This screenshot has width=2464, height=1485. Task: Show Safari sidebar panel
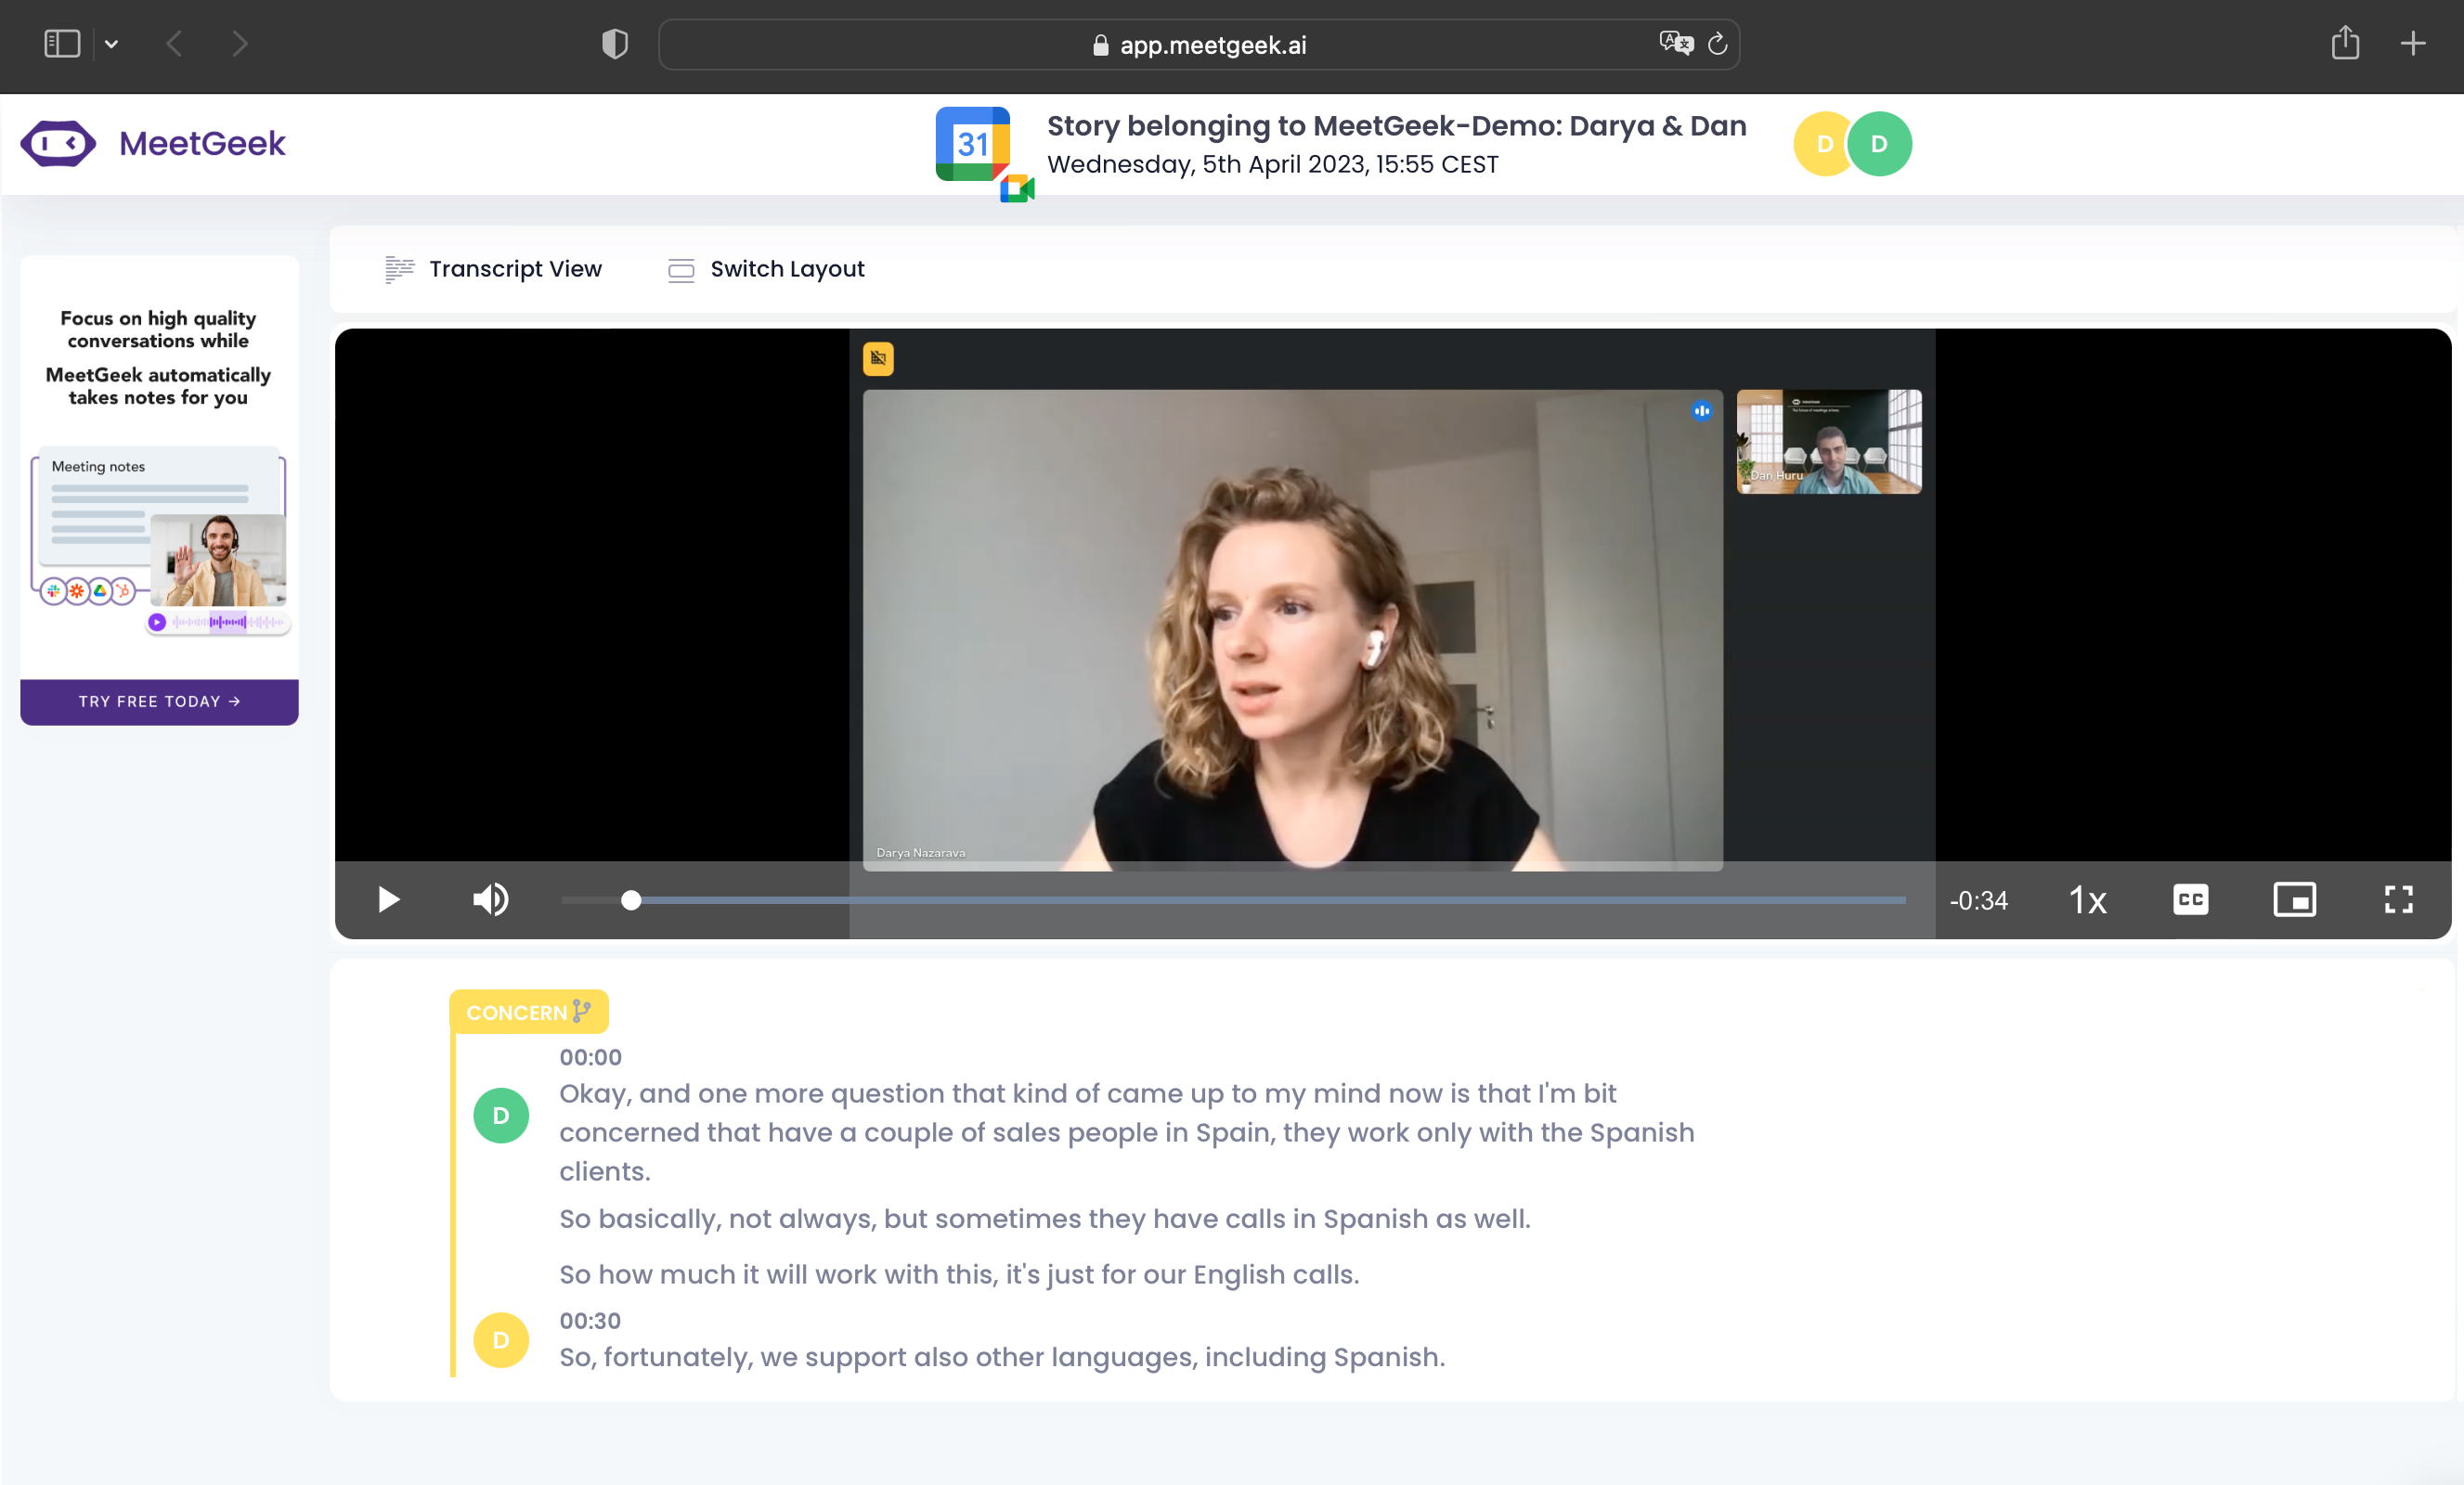coord(62,44)
